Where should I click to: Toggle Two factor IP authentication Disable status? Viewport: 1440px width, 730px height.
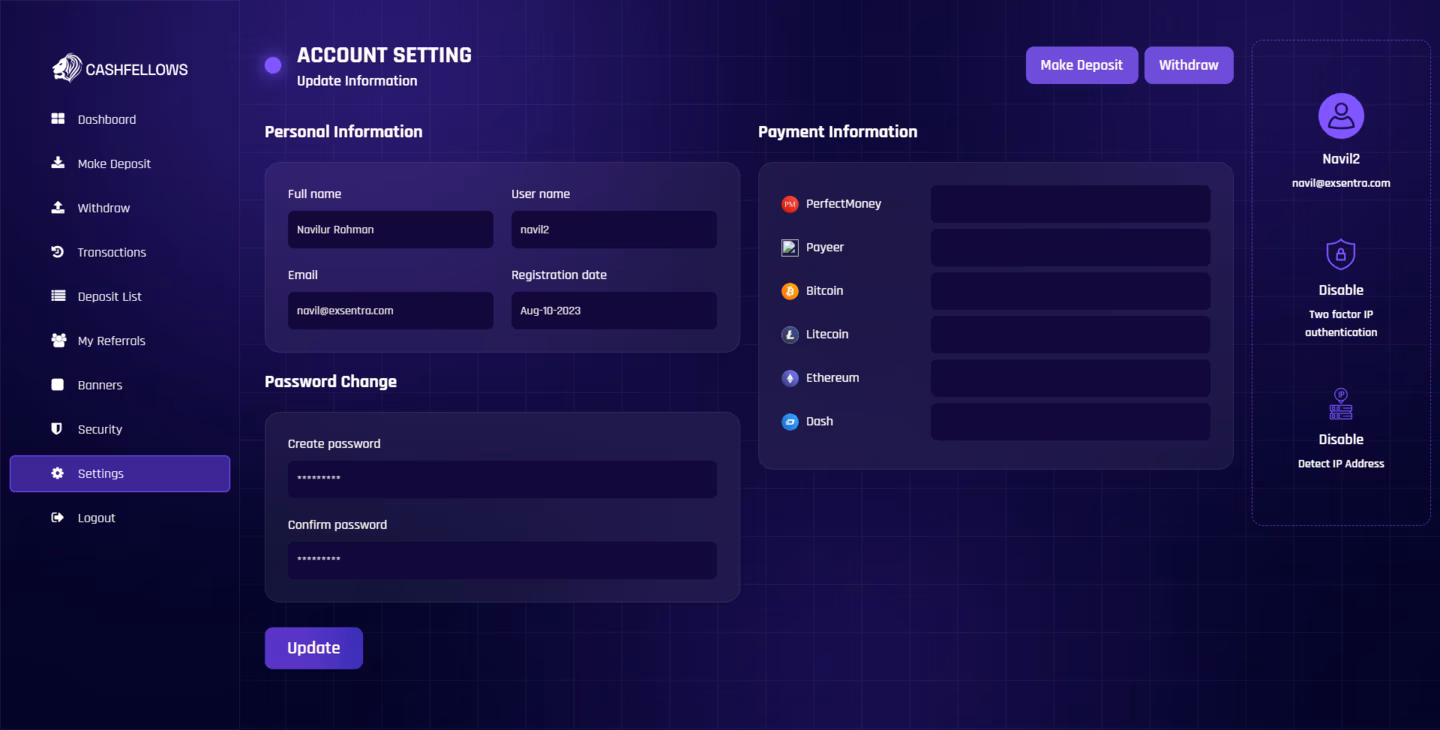1340,290
